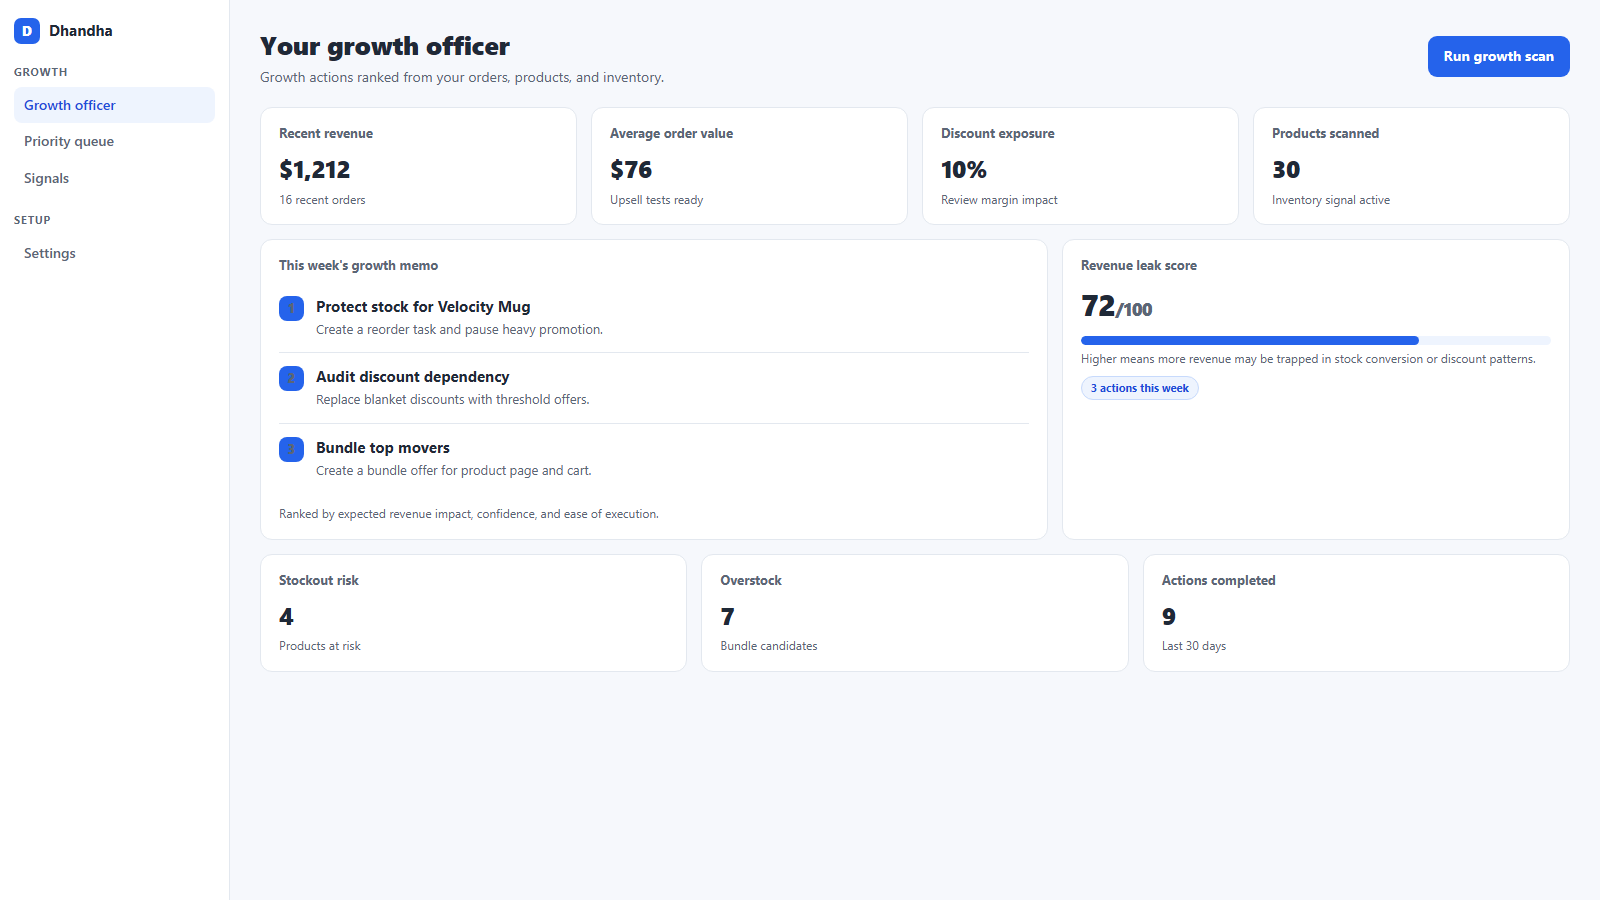
Task: Open Settings in sidebar
Action: tap(114, 253)
